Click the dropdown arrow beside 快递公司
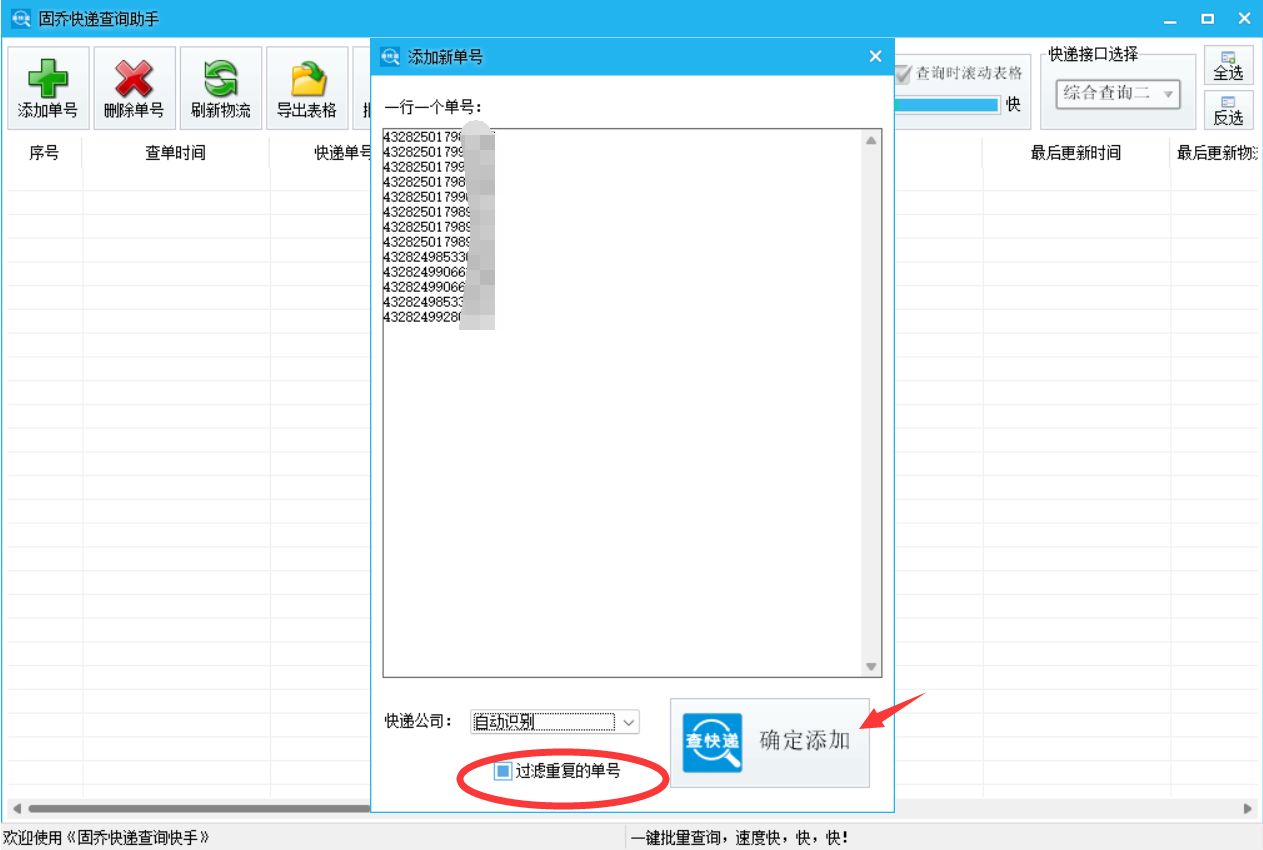 627,721
